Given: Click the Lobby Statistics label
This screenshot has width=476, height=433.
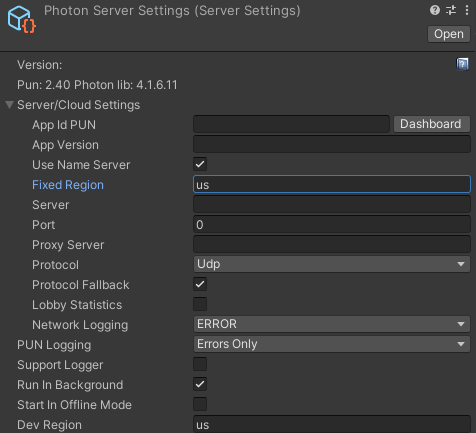Looking at the screenshot, I should [x=77, y=305].
